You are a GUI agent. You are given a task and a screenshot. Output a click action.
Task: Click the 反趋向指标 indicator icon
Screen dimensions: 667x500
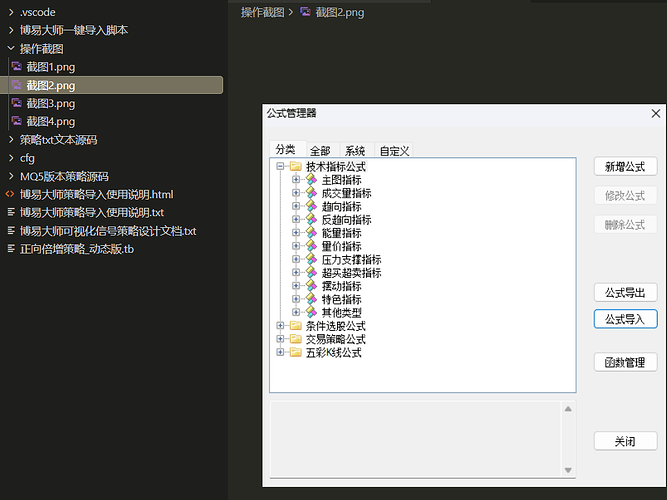pyautogui.click(x=311, y=219)
